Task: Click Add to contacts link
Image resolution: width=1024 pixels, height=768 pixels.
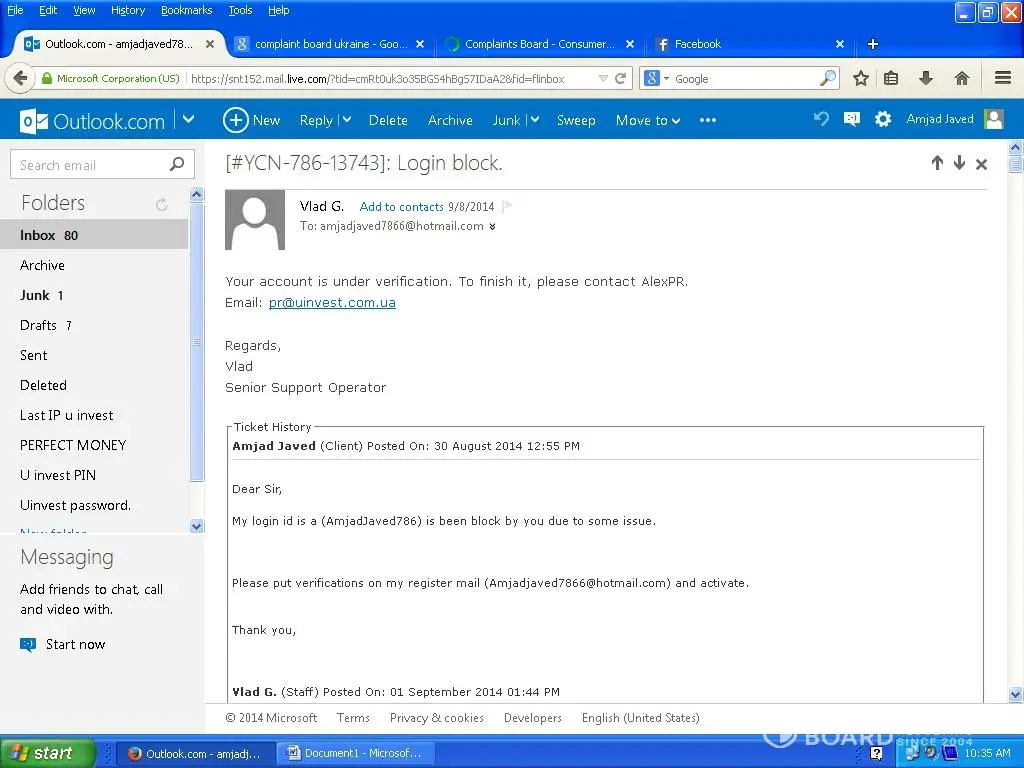Action: (x=401, y=207)
